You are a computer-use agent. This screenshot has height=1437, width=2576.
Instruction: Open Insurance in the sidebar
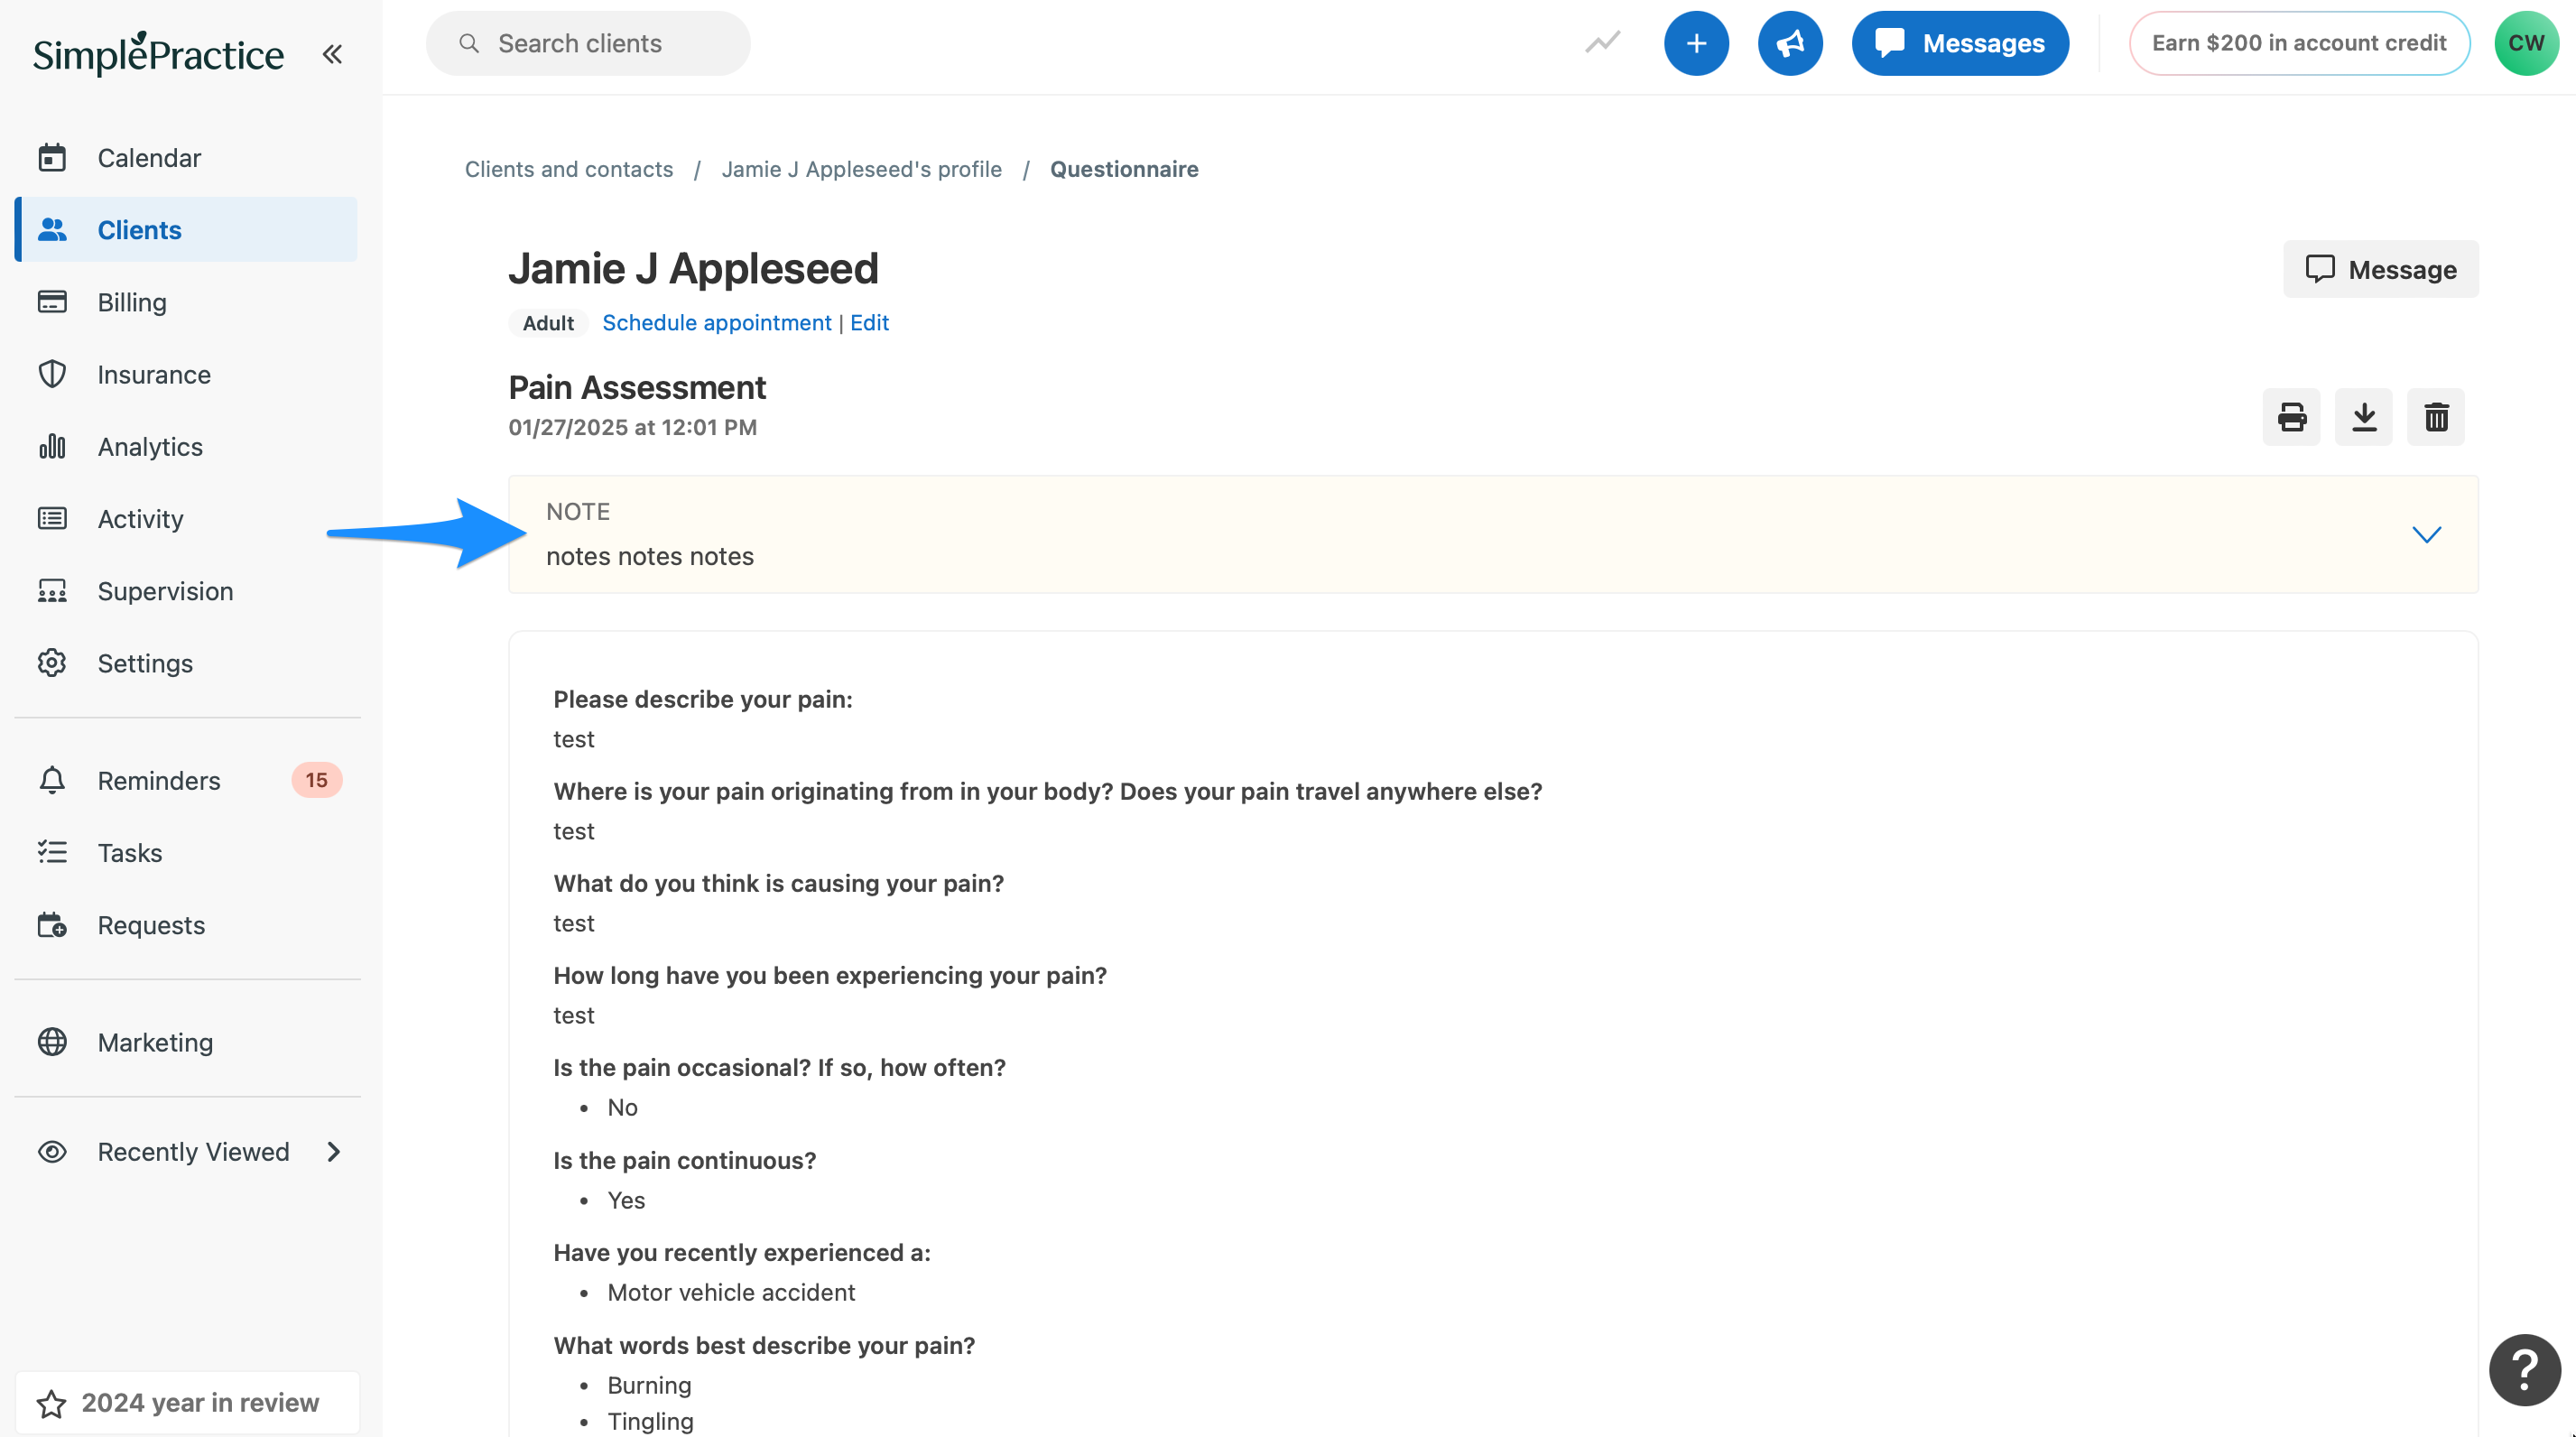pos(186,374)
